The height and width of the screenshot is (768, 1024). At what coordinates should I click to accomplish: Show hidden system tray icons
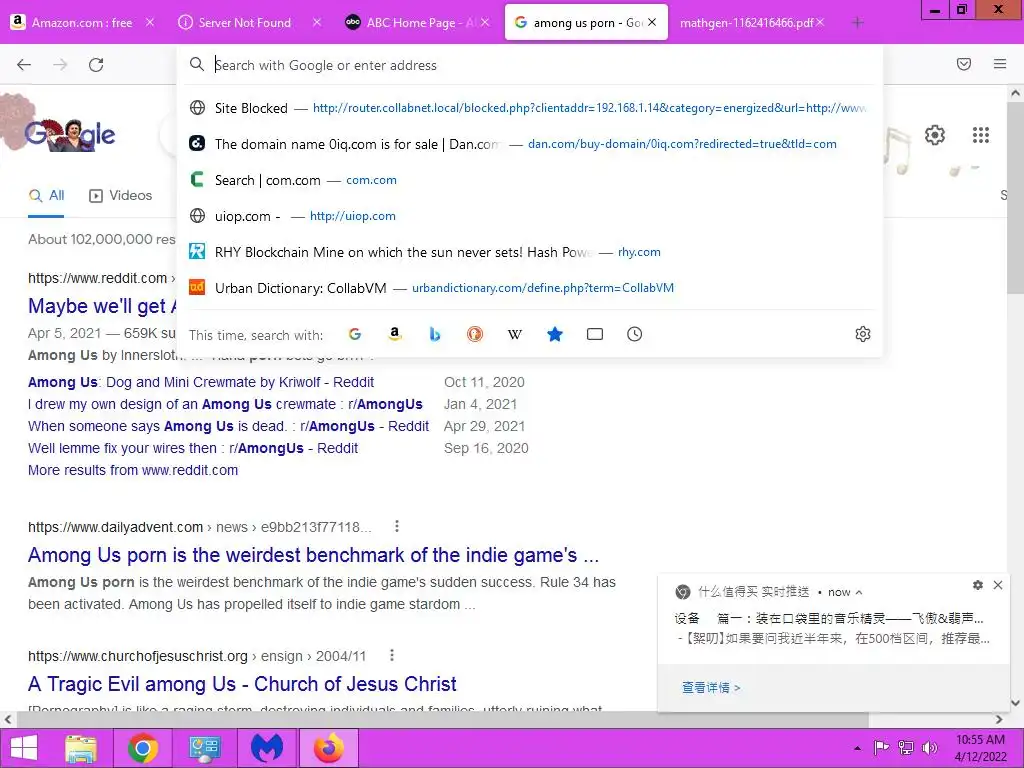pyautogui.click(x=857, y=748)
